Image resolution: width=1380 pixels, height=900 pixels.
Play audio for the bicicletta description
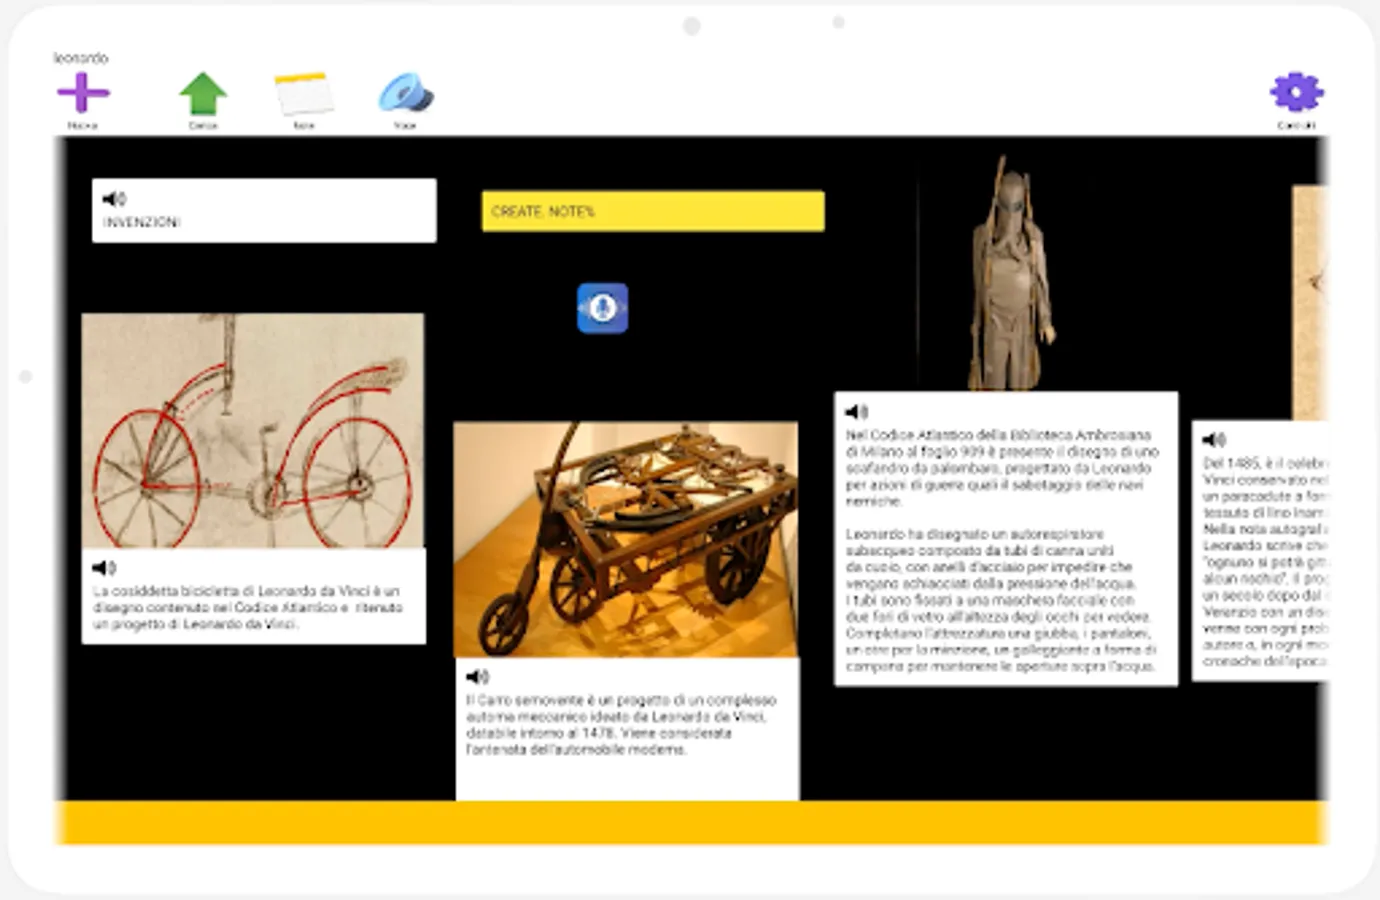(x=104, y=568)
